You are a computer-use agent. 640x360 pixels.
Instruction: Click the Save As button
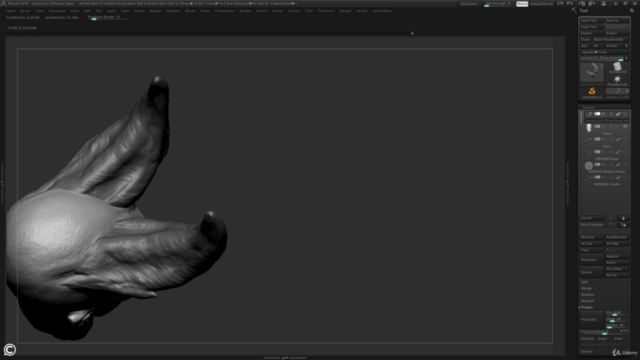tap(617, 20)
